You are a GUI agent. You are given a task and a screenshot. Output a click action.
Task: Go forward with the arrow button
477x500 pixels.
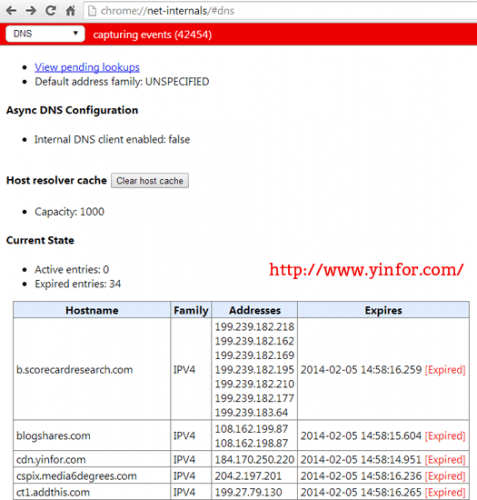pos(31,11)
